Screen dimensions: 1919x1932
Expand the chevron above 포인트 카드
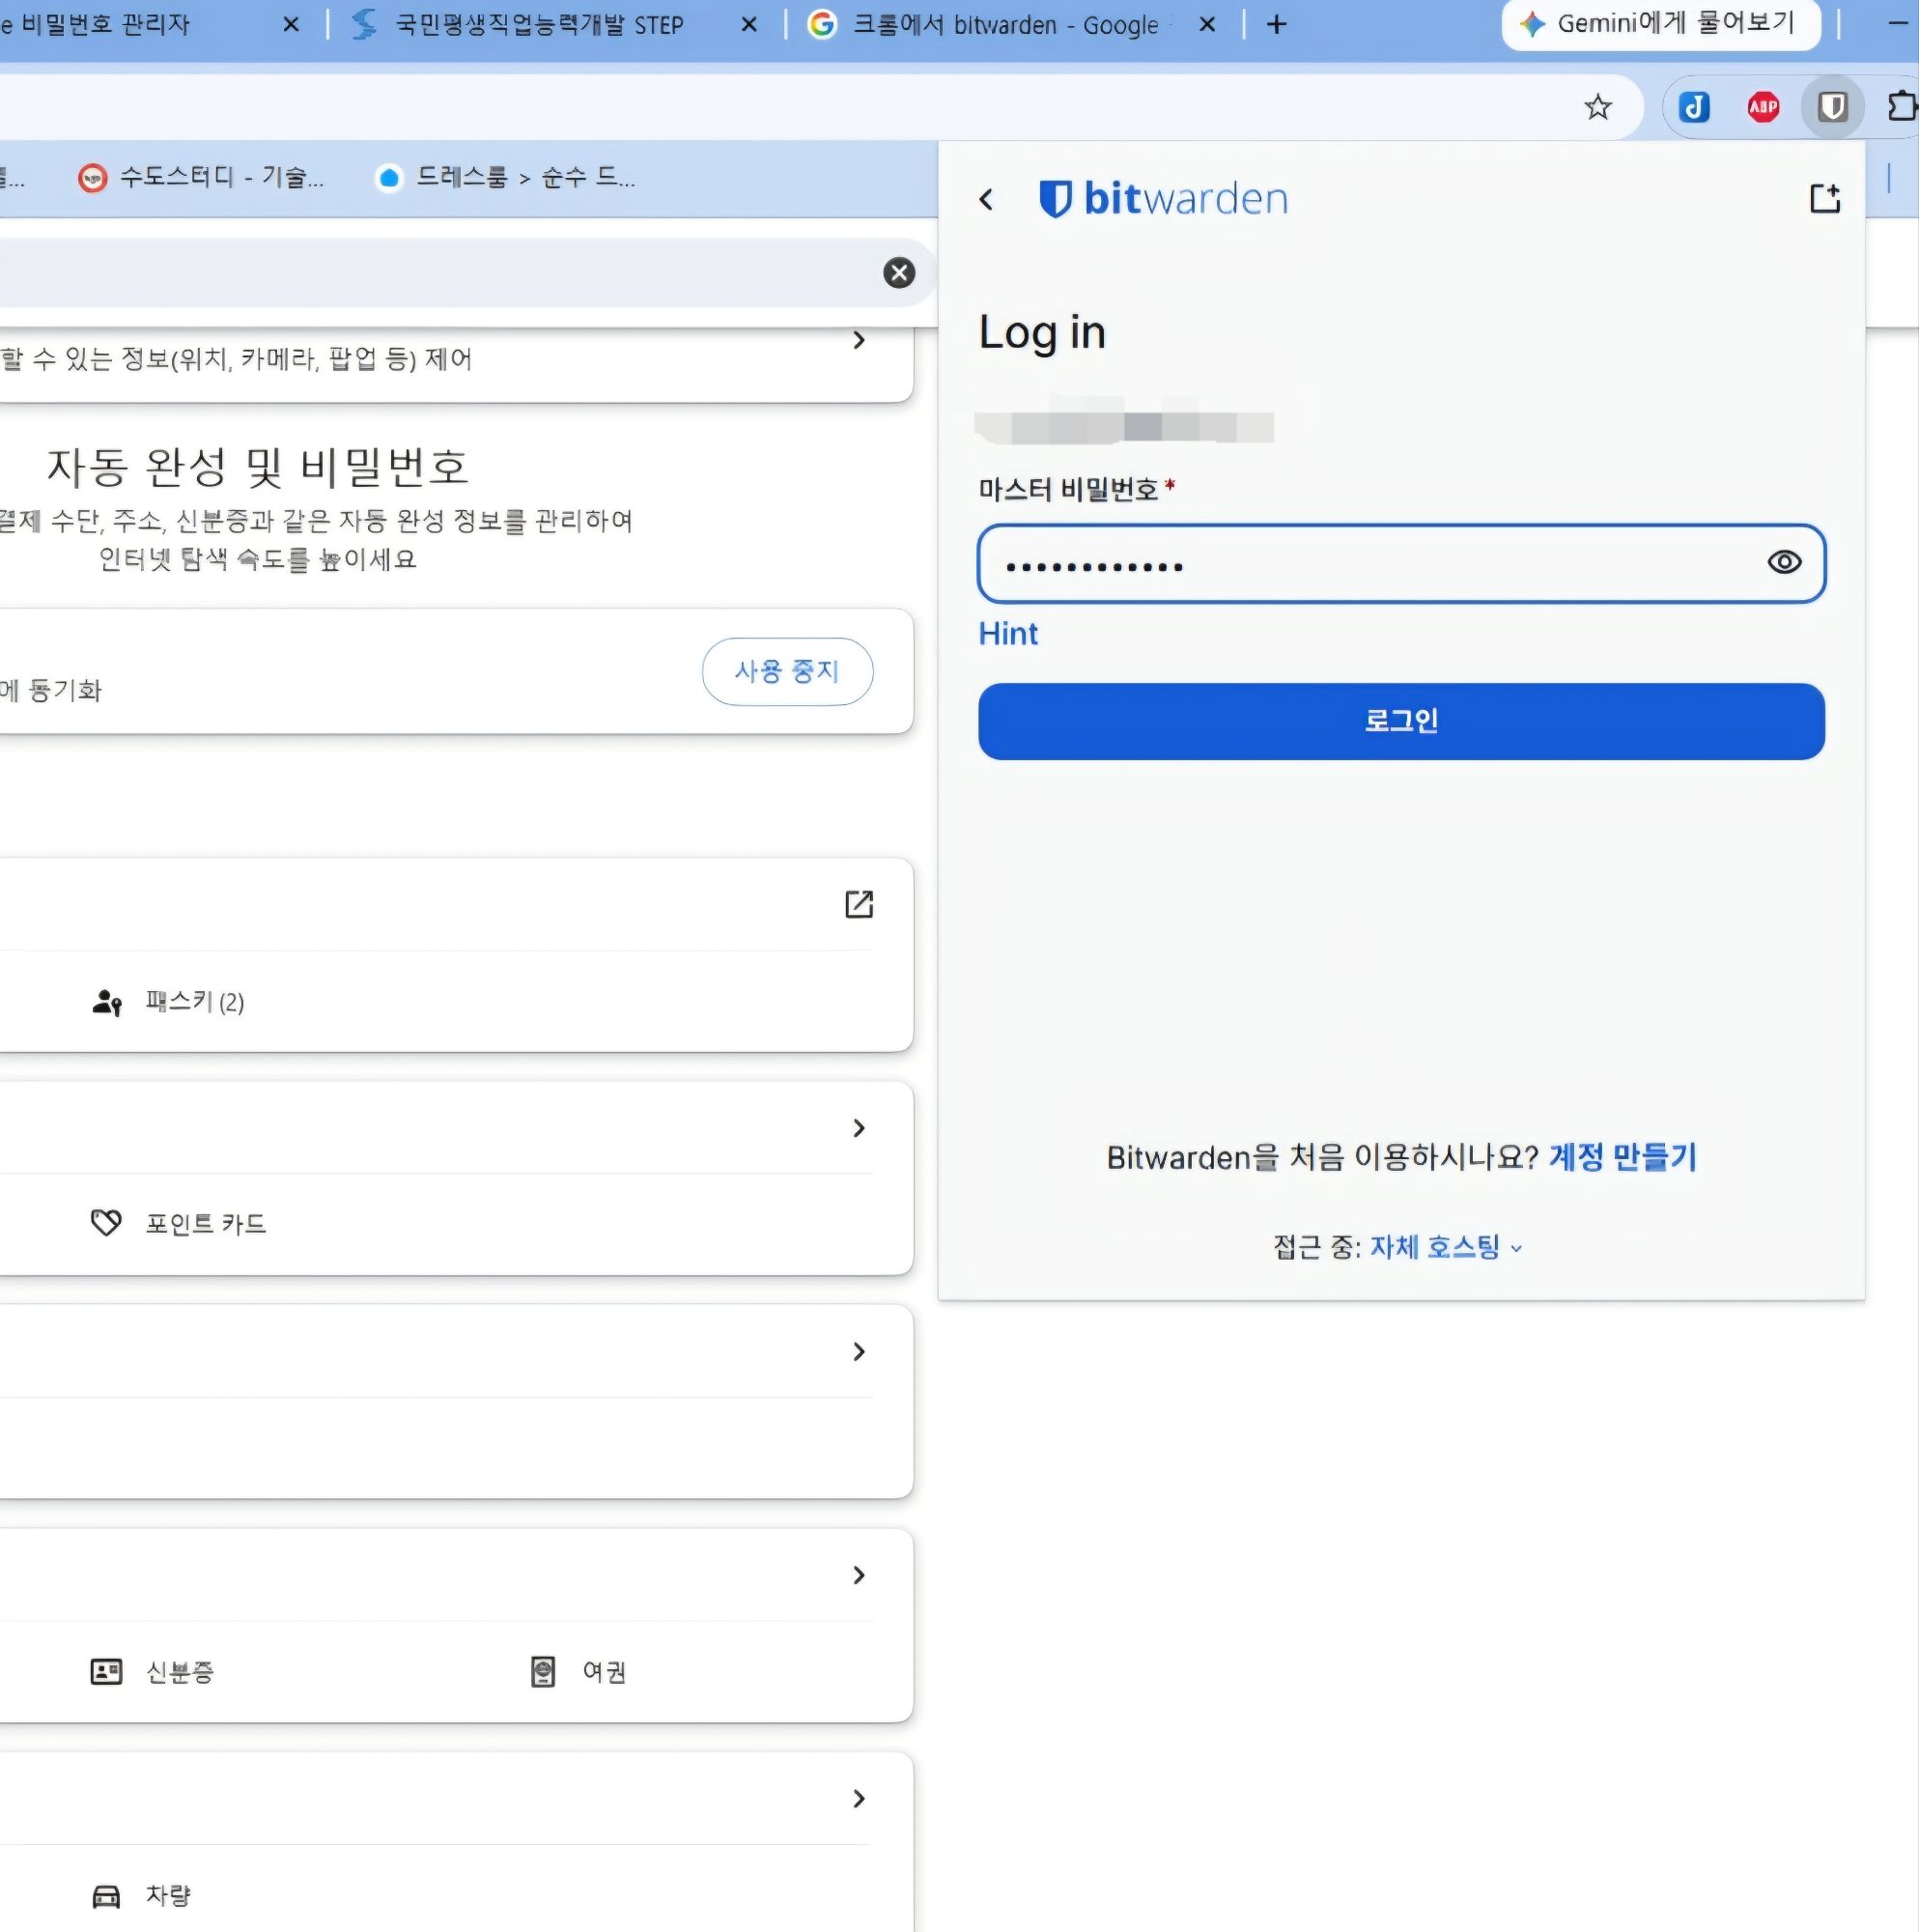coord(858,1128)
